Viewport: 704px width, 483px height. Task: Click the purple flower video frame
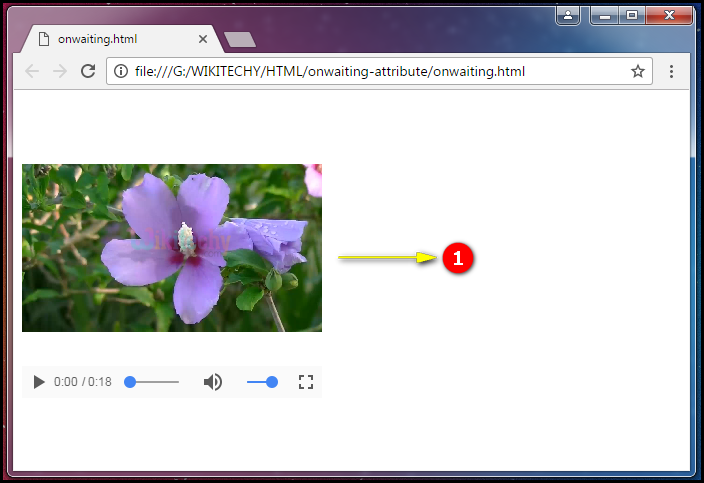point(172,247)
